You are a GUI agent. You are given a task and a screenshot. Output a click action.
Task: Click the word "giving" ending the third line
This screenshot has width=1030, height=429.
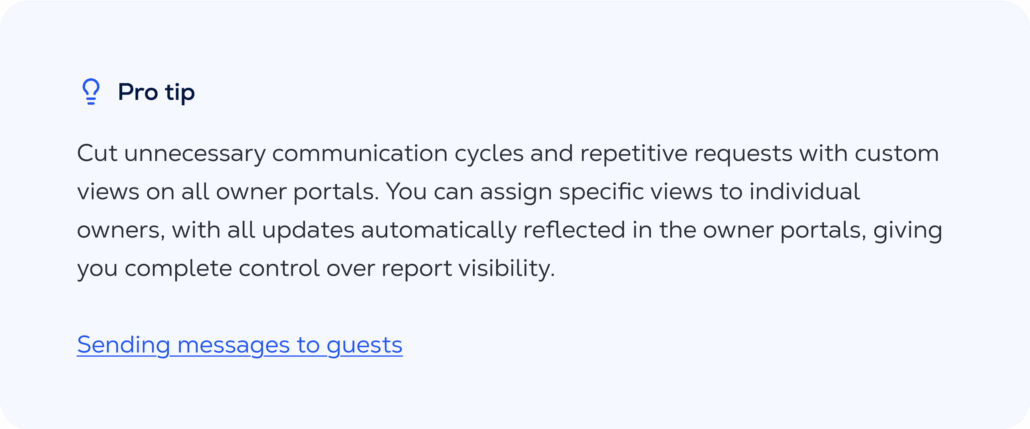click(x=909, y=231)
